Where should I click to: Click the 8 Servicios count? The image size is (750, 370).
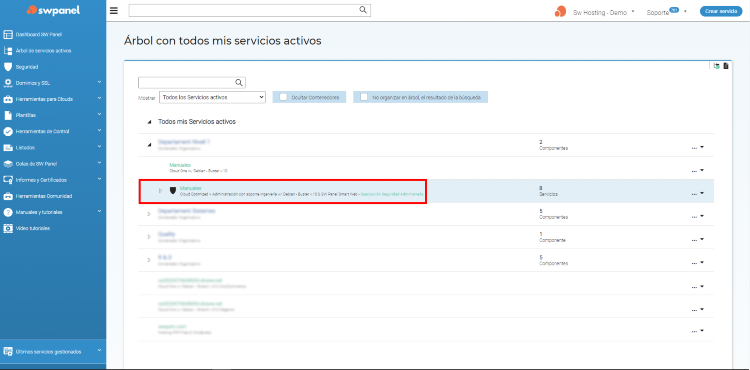pos(549,191)
